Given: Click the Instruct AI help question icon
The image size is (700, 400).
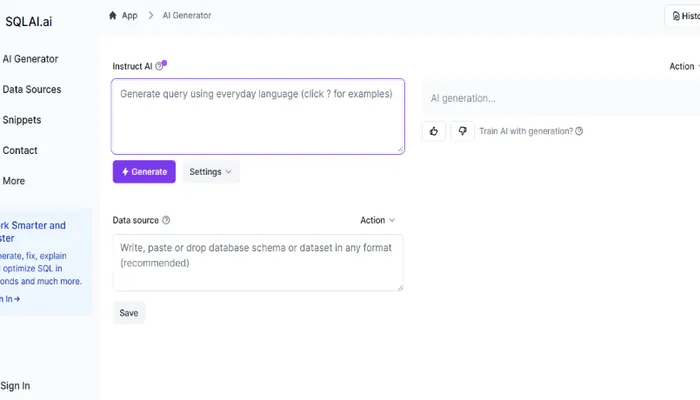Looking at the screenshot, I should 159,67.
